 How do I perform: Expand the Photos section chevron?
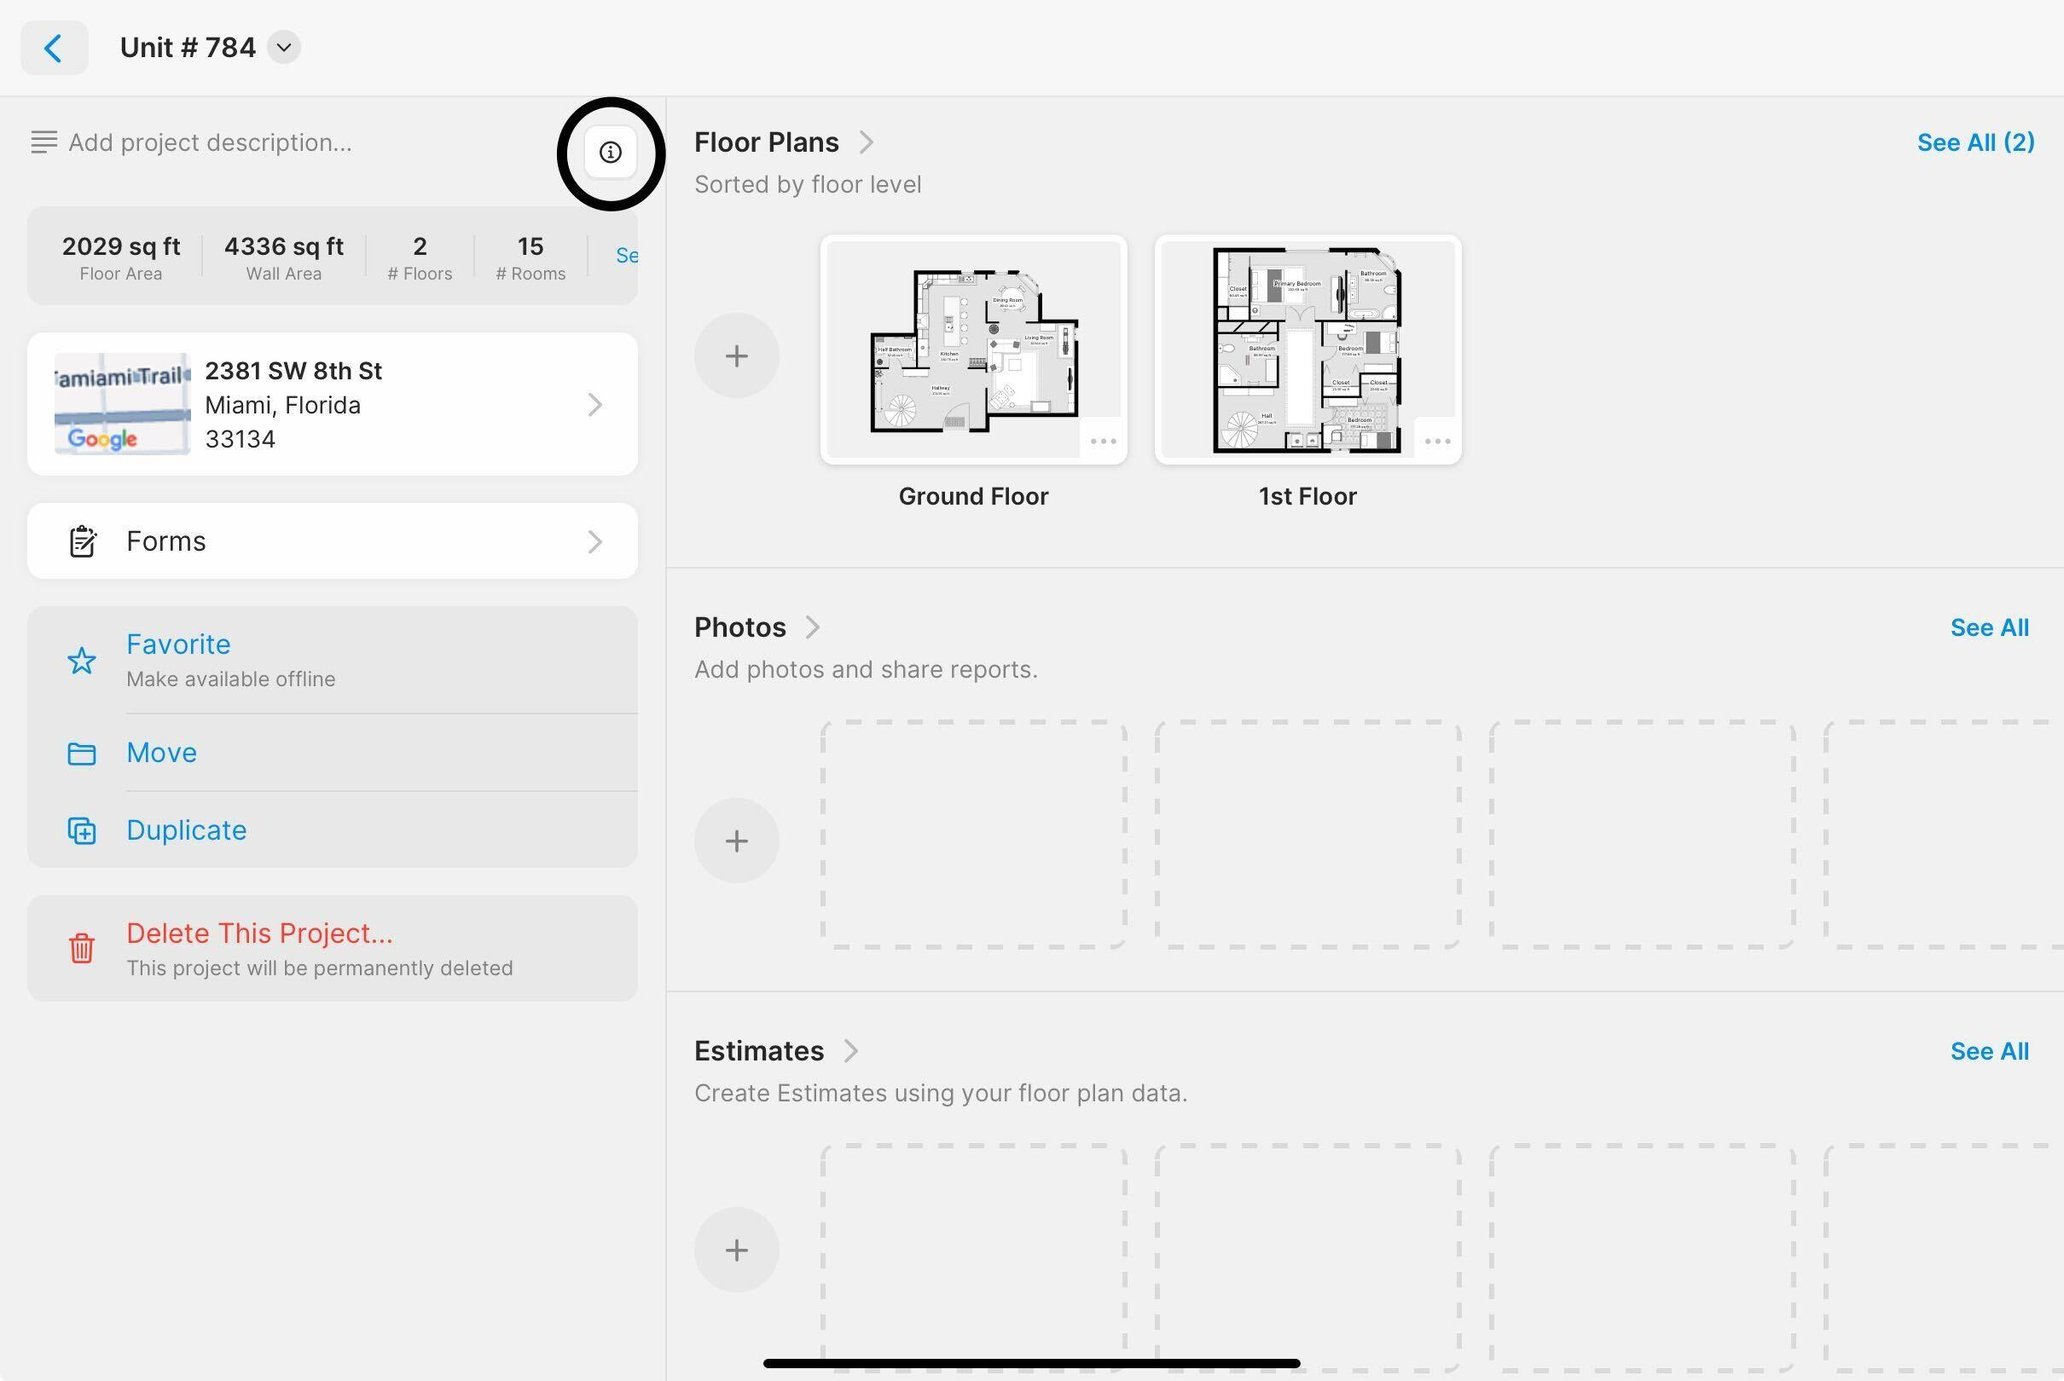point(813,627)
